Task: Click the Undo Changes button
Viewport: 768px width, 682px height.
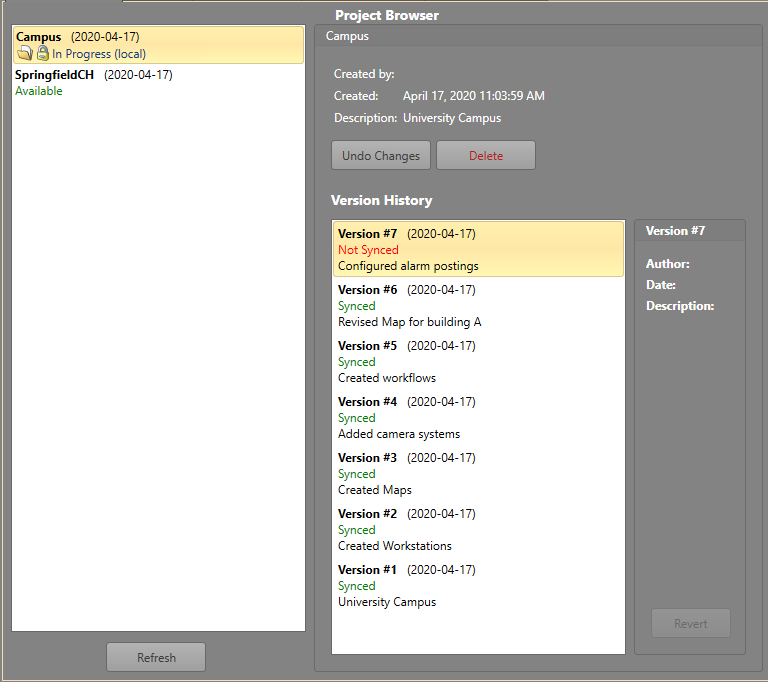Action: (381, 156)
